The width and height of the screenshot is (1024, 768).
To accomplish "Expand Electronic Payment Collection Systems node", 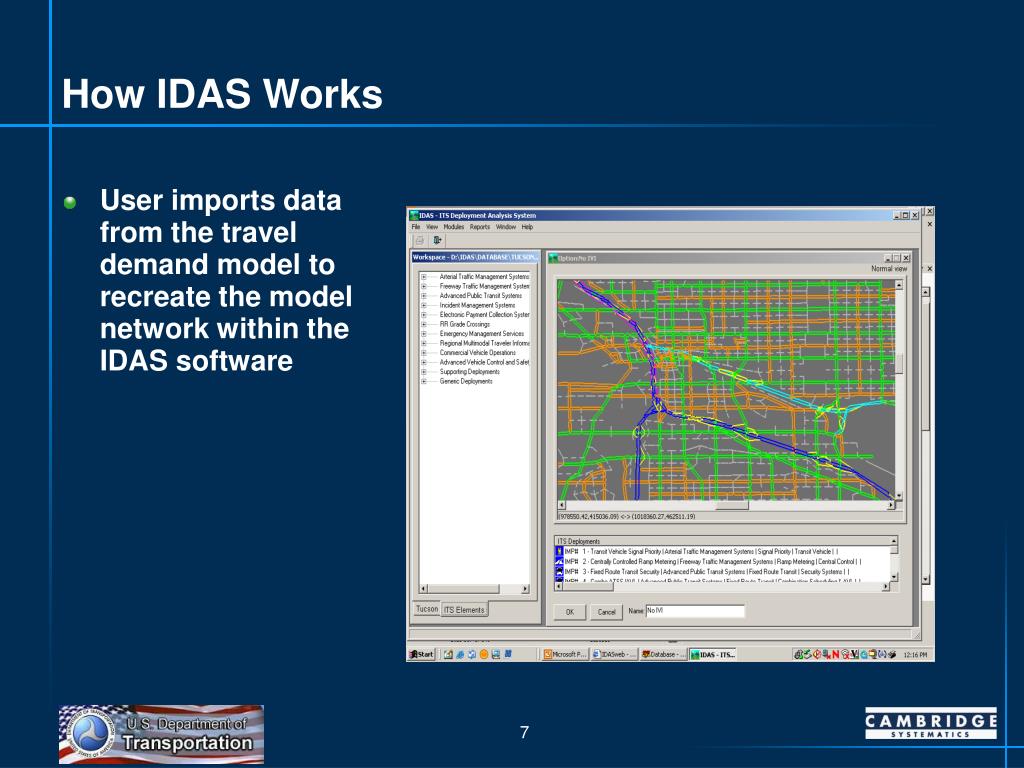I will point(423,315).
